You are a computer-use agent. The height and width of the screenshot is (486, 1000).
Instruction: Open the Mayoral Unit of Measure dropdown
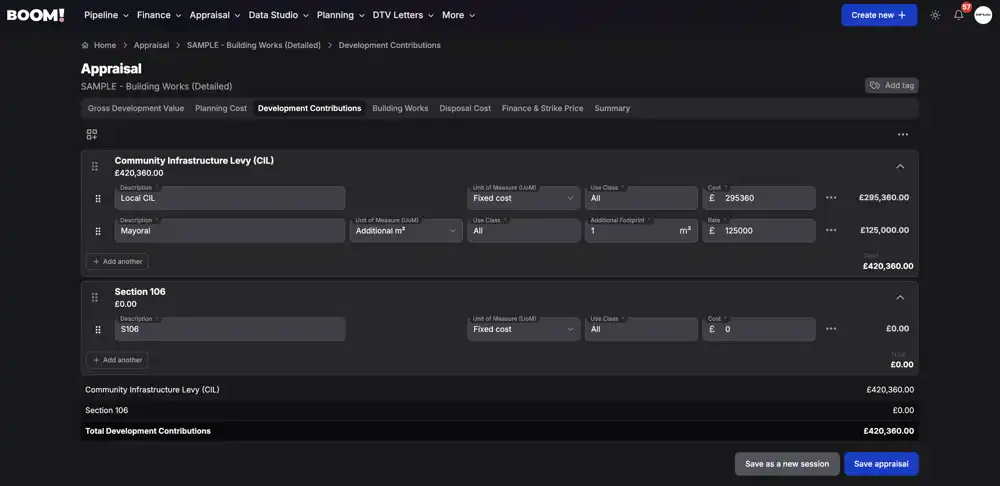(406, 231)
